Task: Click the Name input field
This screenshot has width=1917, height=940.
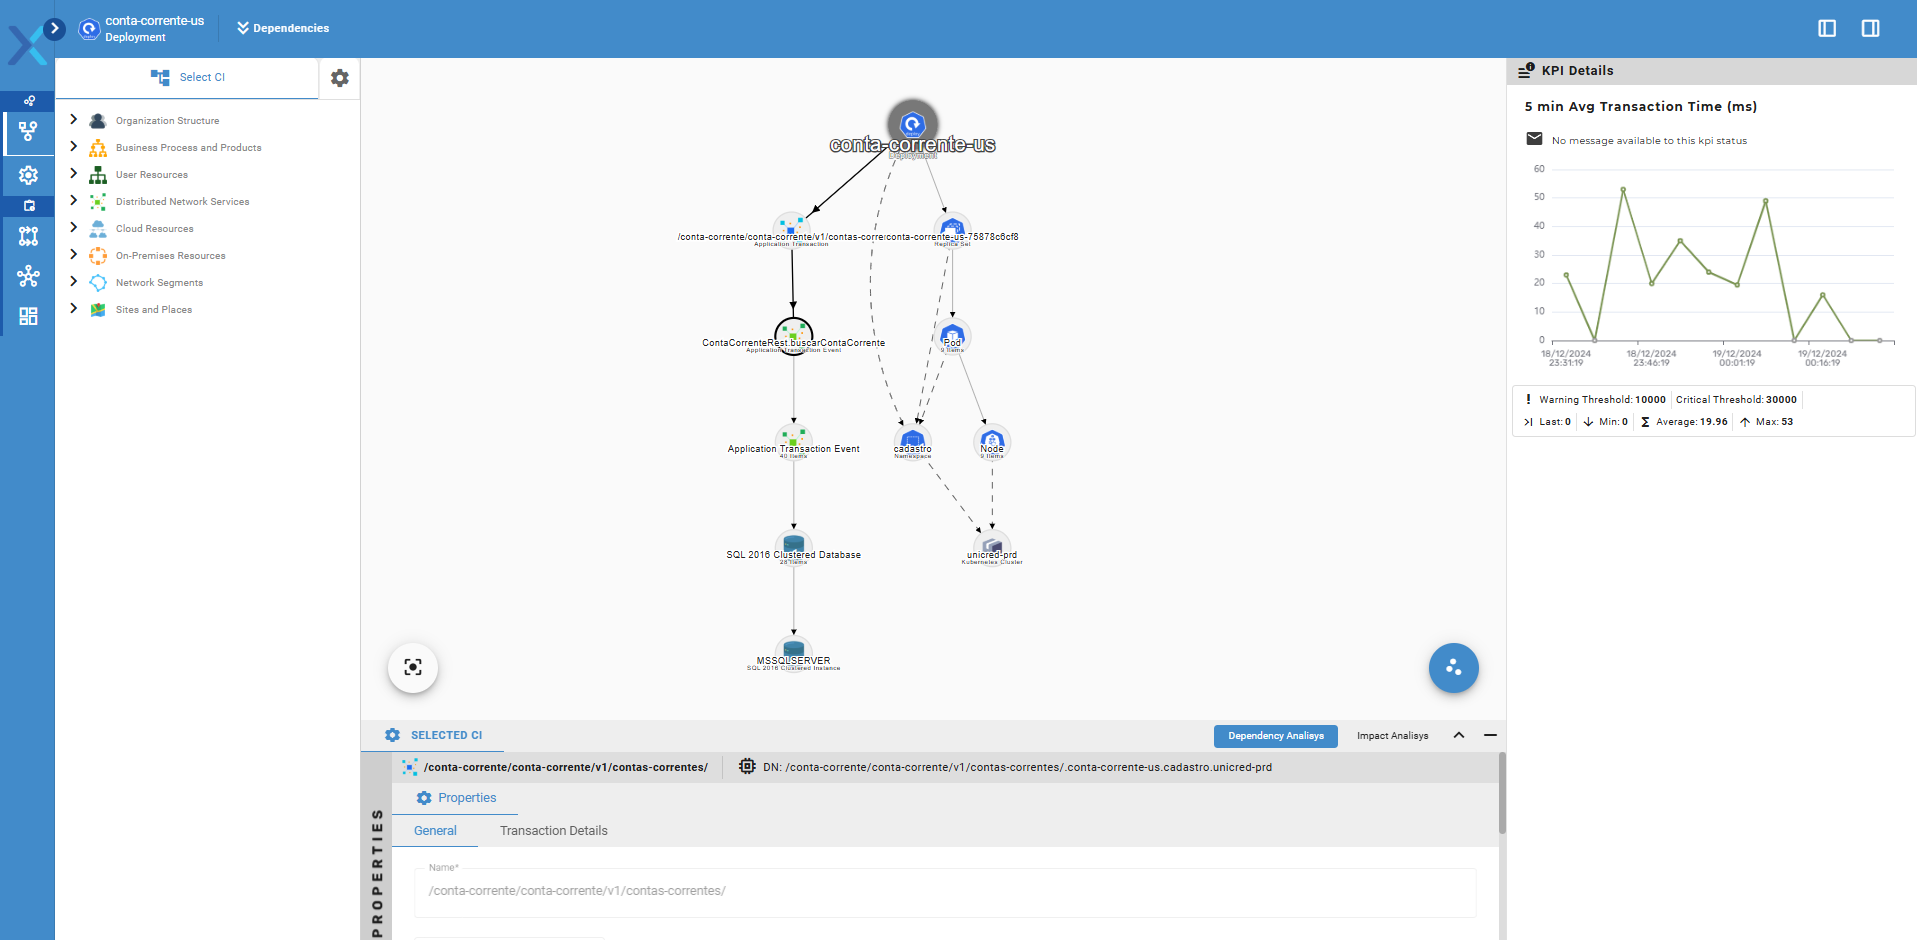Action: click(x=945, y=891)
